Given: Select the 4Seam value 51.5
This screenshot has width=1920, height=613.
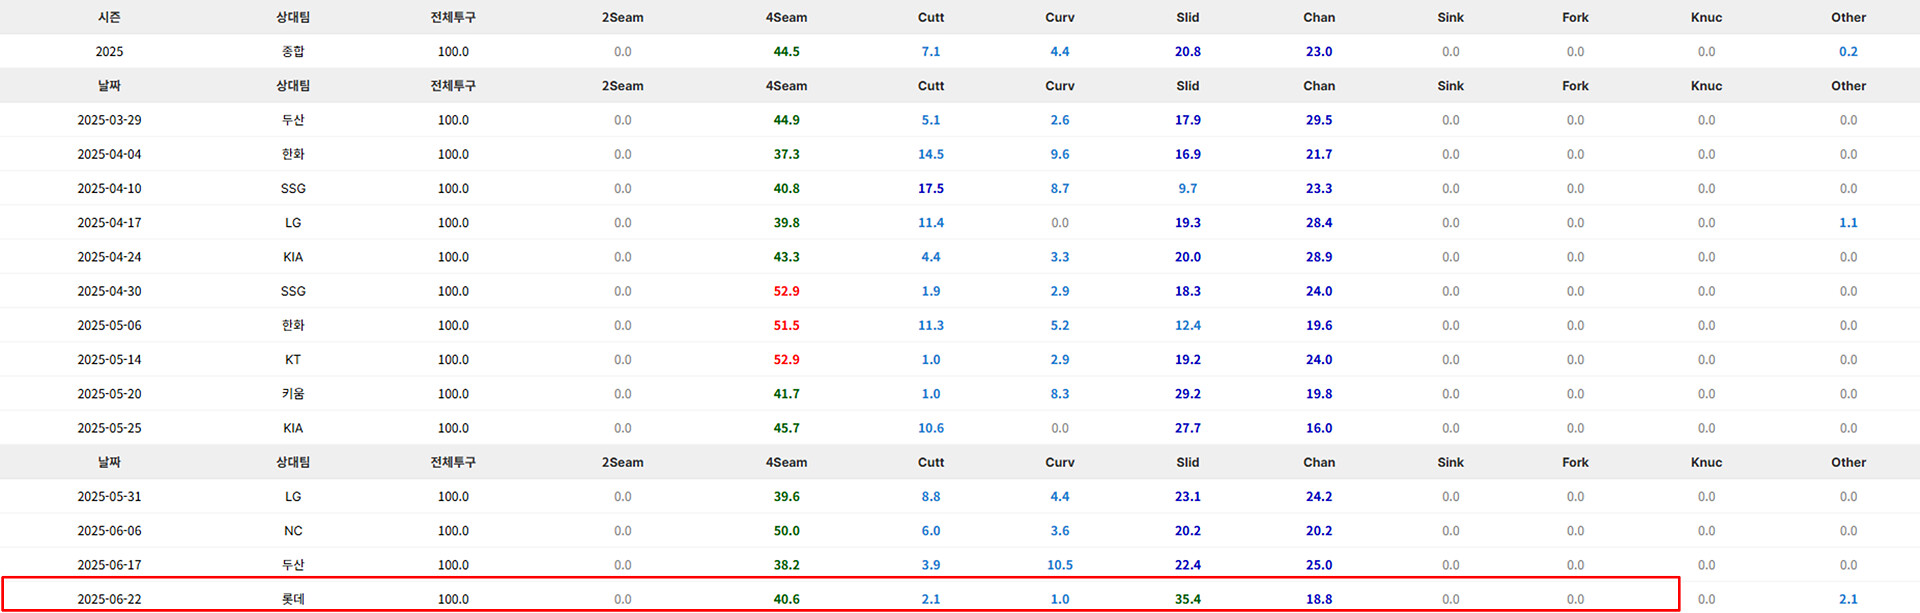Looking at the screenshot, I should pyautogui.click(x=786, y=325).
